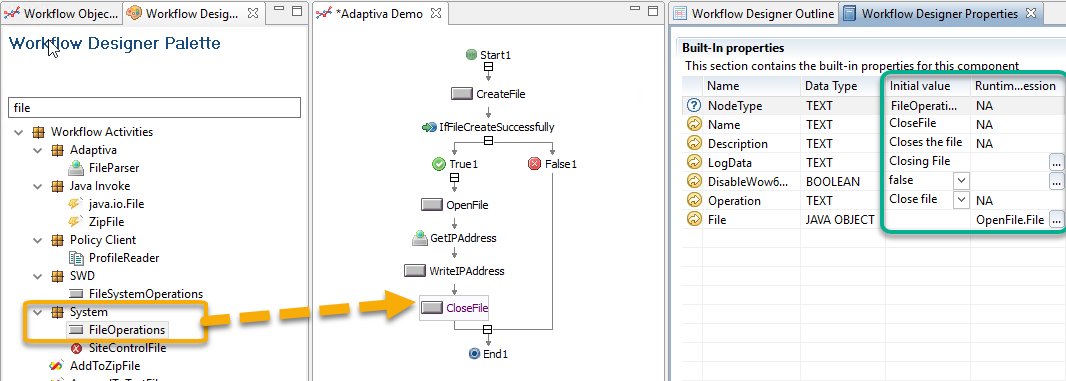Click the IfFileCreateSuccessfully condition icon
Image resolution: width=1066 pixels, height=381 pixels.
coord(429,127)
